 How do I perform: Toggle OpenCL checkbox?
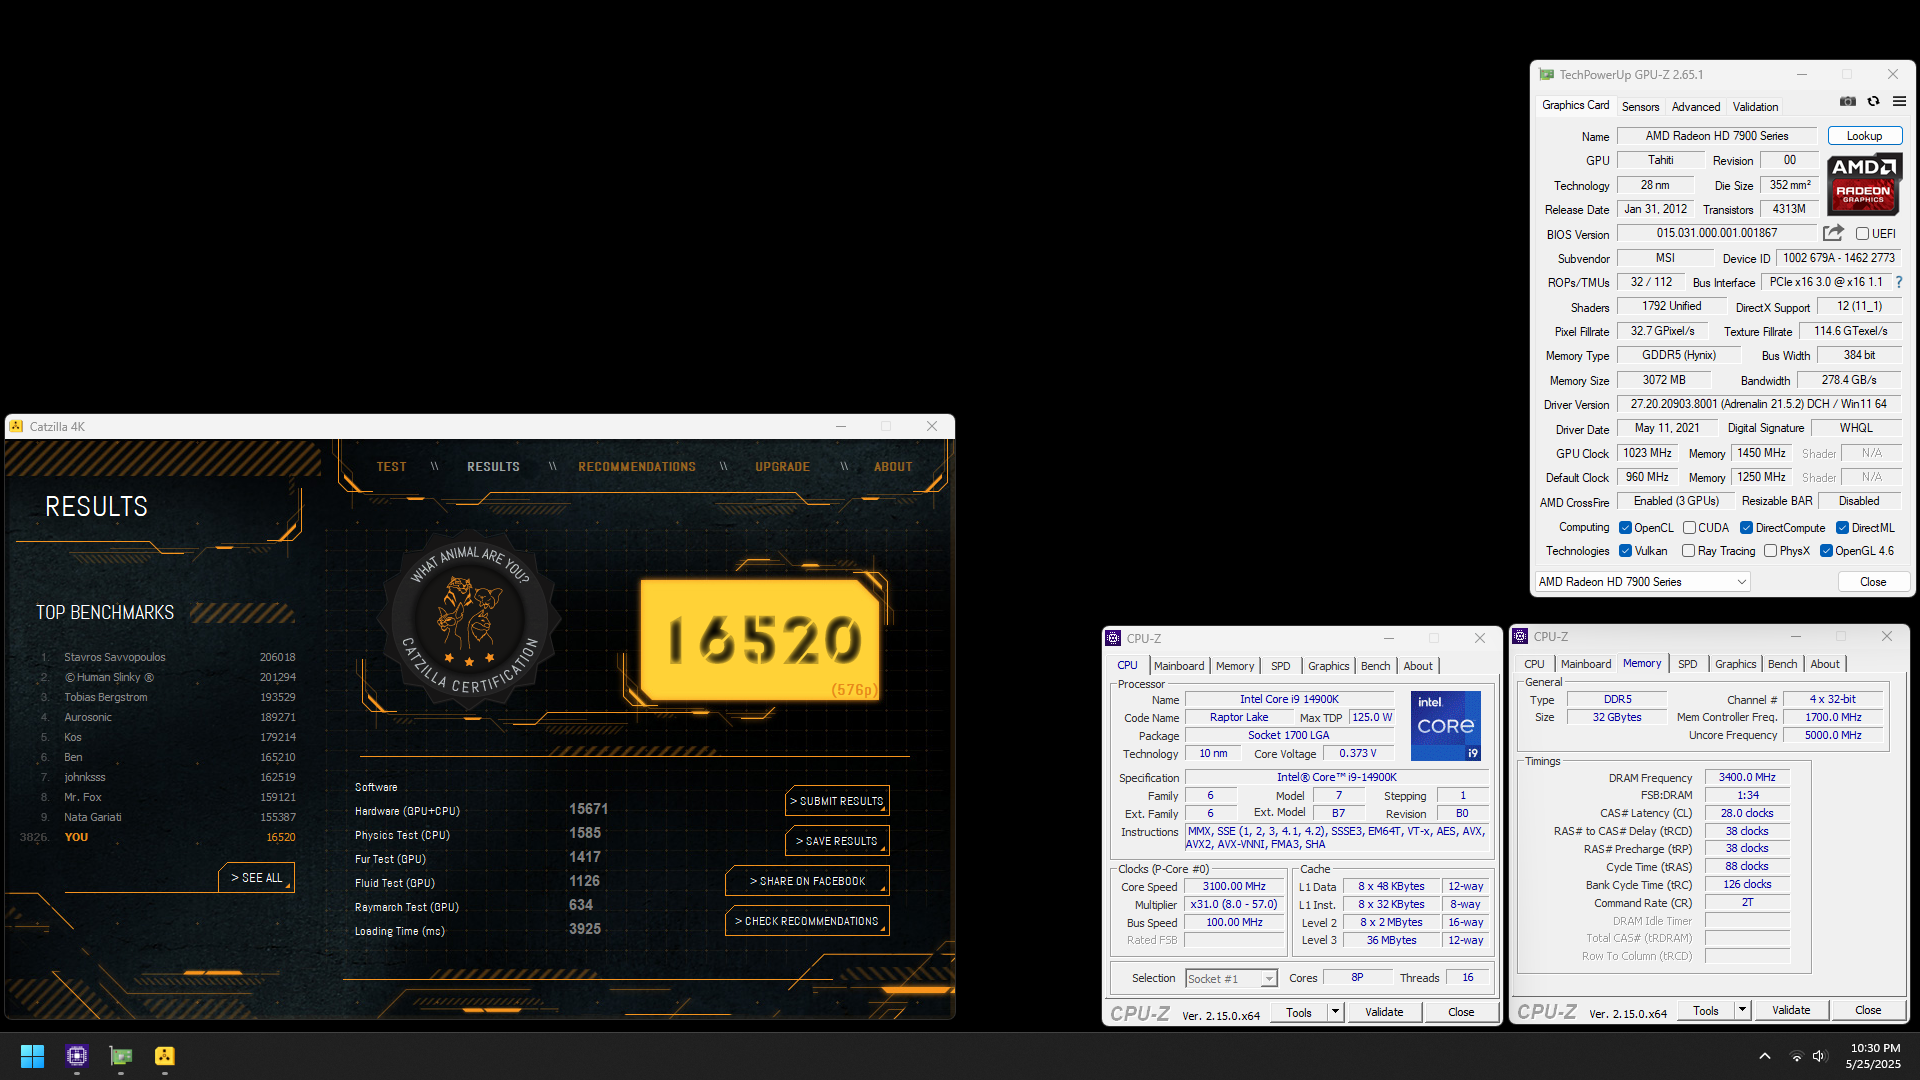(x=1625, y=528)
